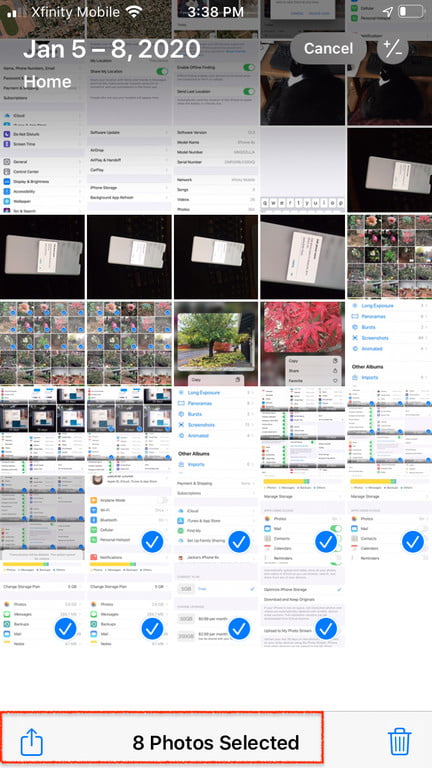Tap the '3:38 PM' clock
The image size is (432, 768).
[x=216, y=12]
